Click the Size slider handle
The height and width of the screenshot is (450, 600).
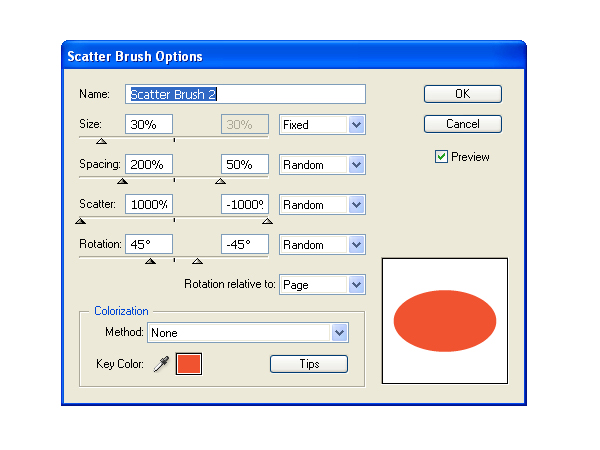(101, 141)
